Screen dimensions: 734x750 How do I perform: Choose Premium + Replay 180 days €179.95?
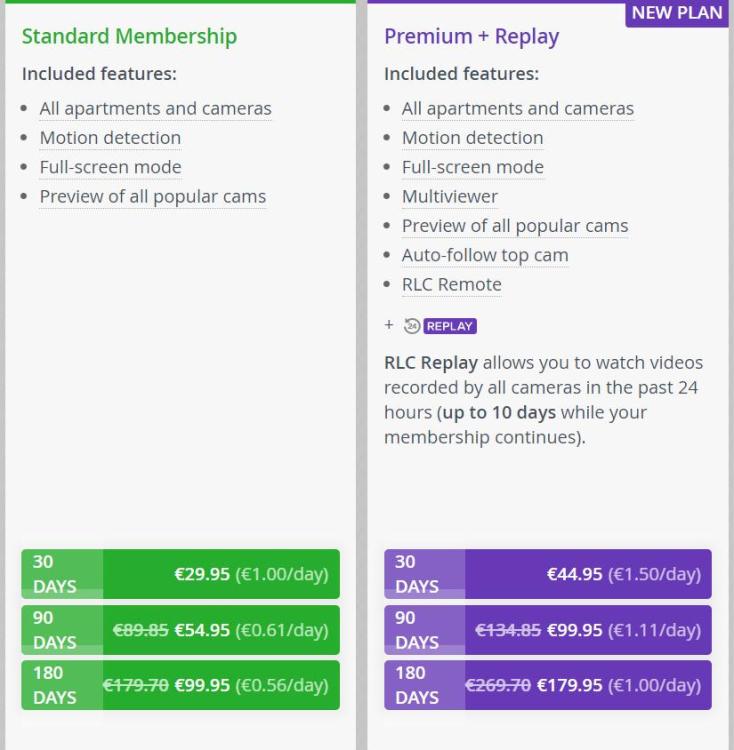(547, 685)
